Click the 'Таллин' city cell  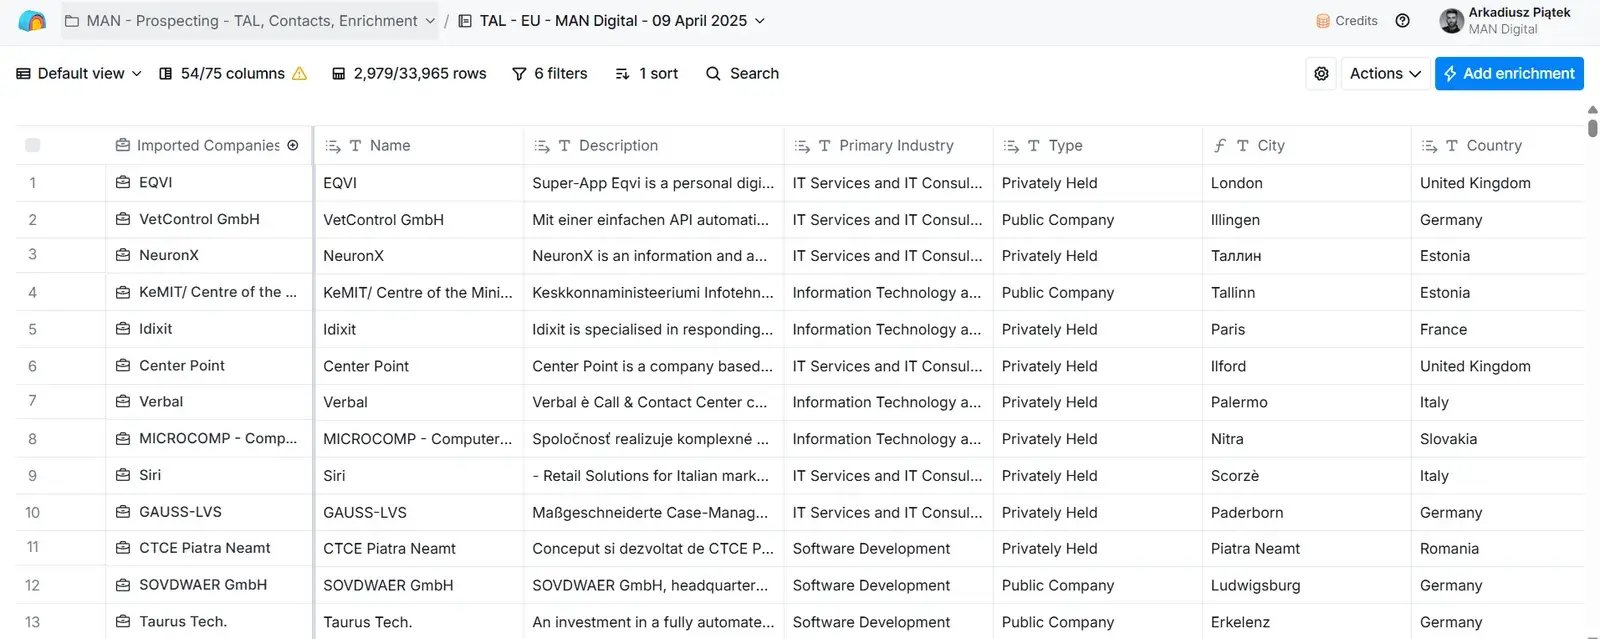coord(1306,256)
